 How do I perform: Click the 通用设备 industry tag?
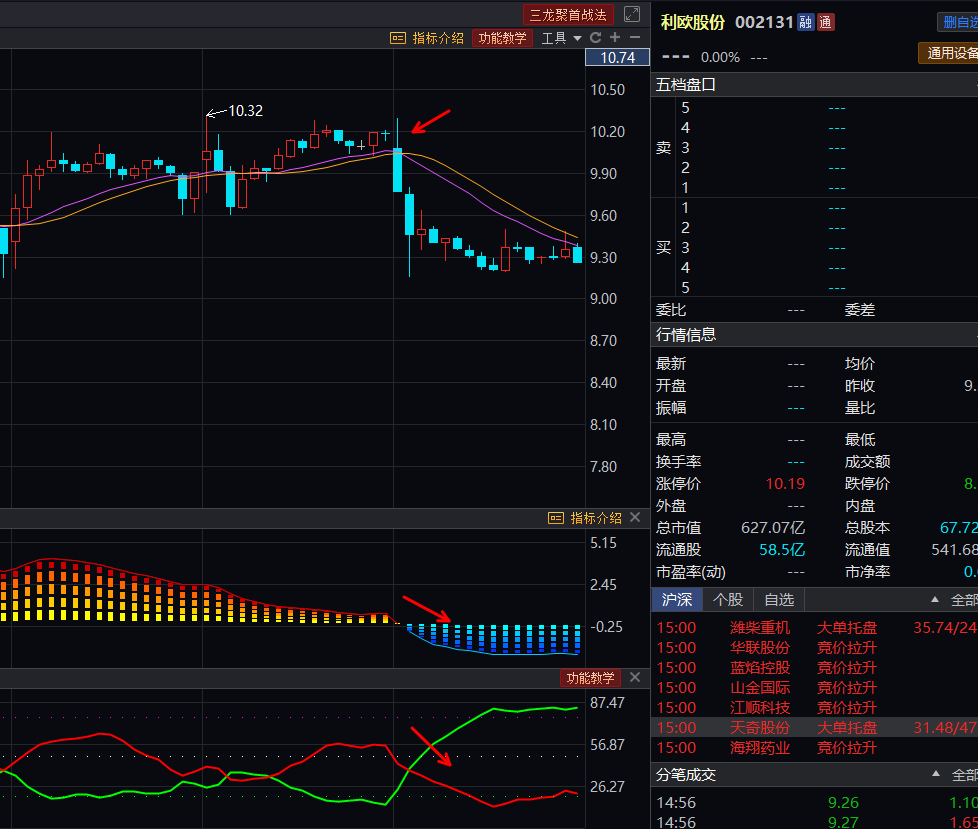pos(950,53)
